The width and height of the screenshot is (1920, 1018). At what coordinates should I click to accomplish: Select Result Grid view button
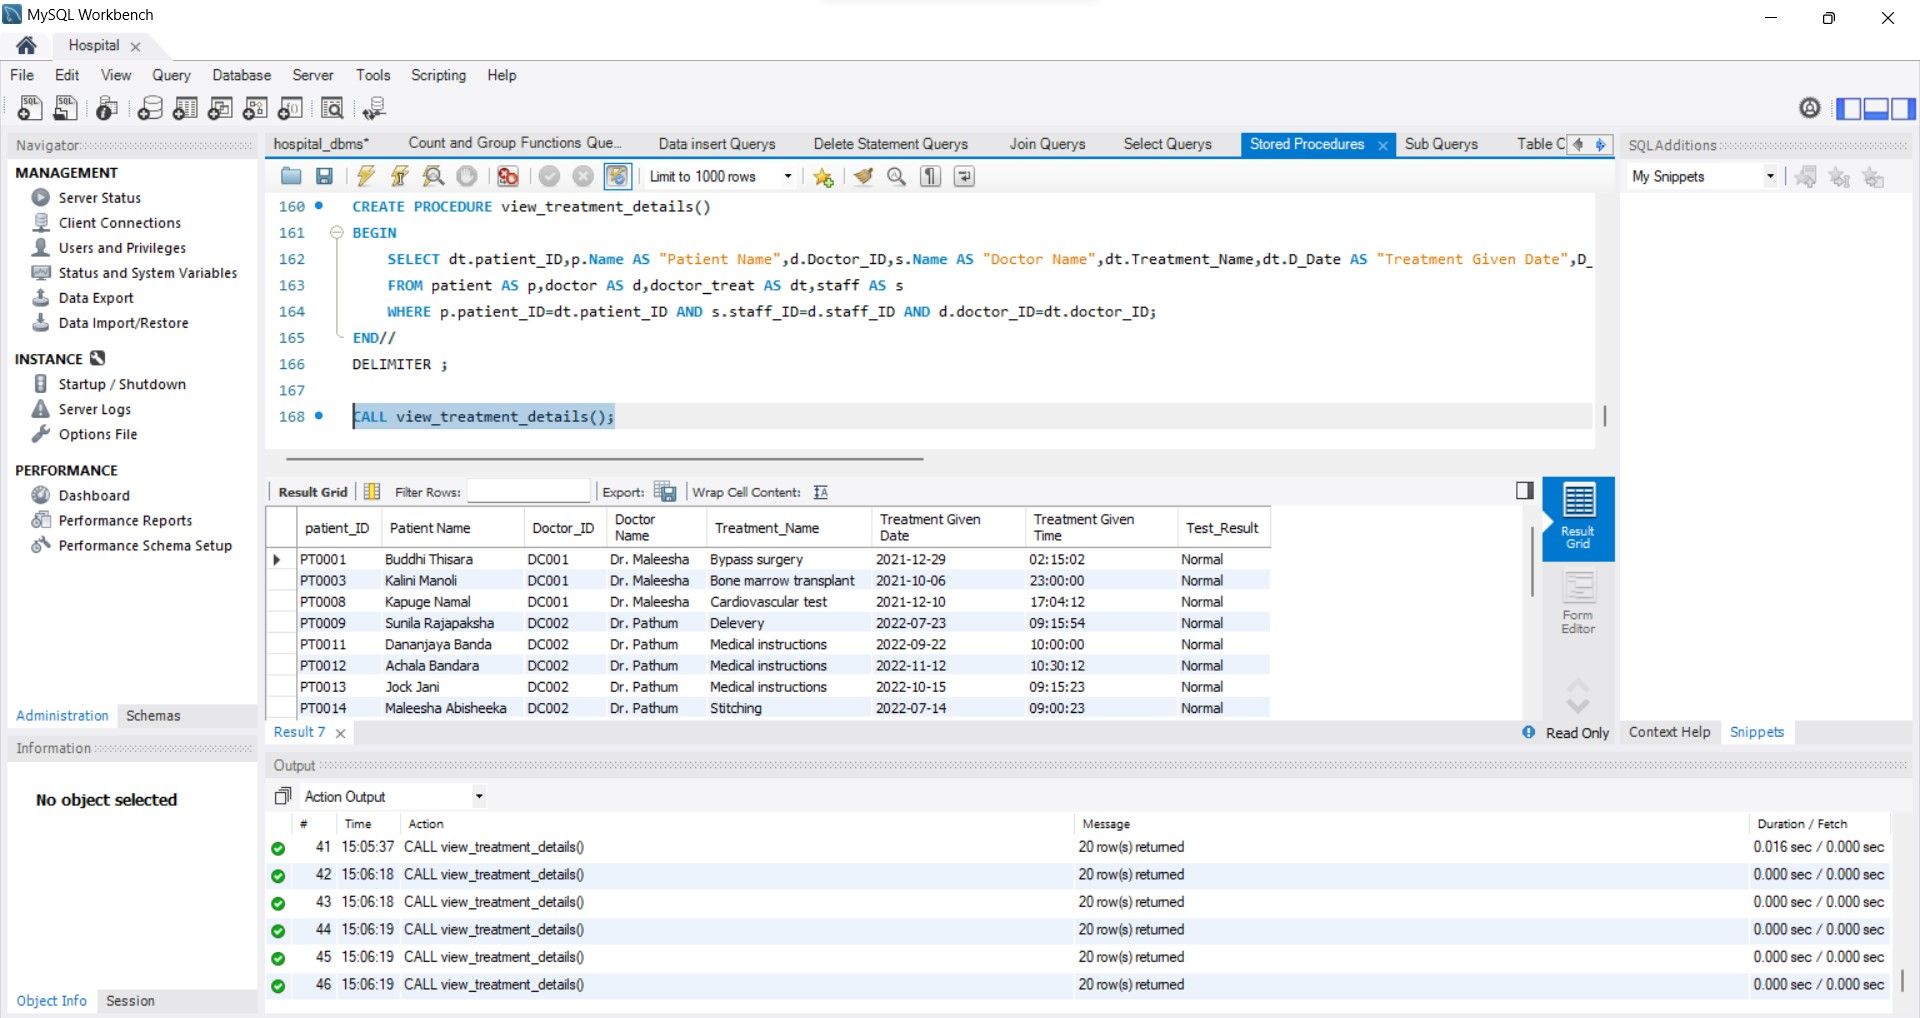tap(1578, 518)
